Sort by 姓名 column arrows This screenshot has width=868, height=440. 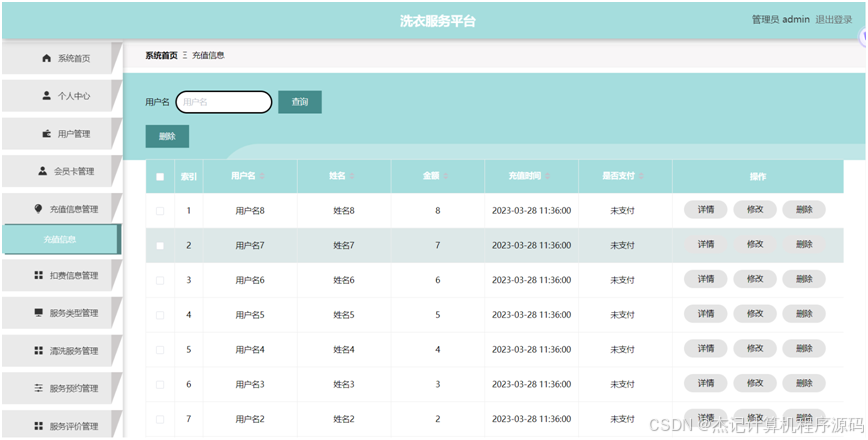coord(352,176)
